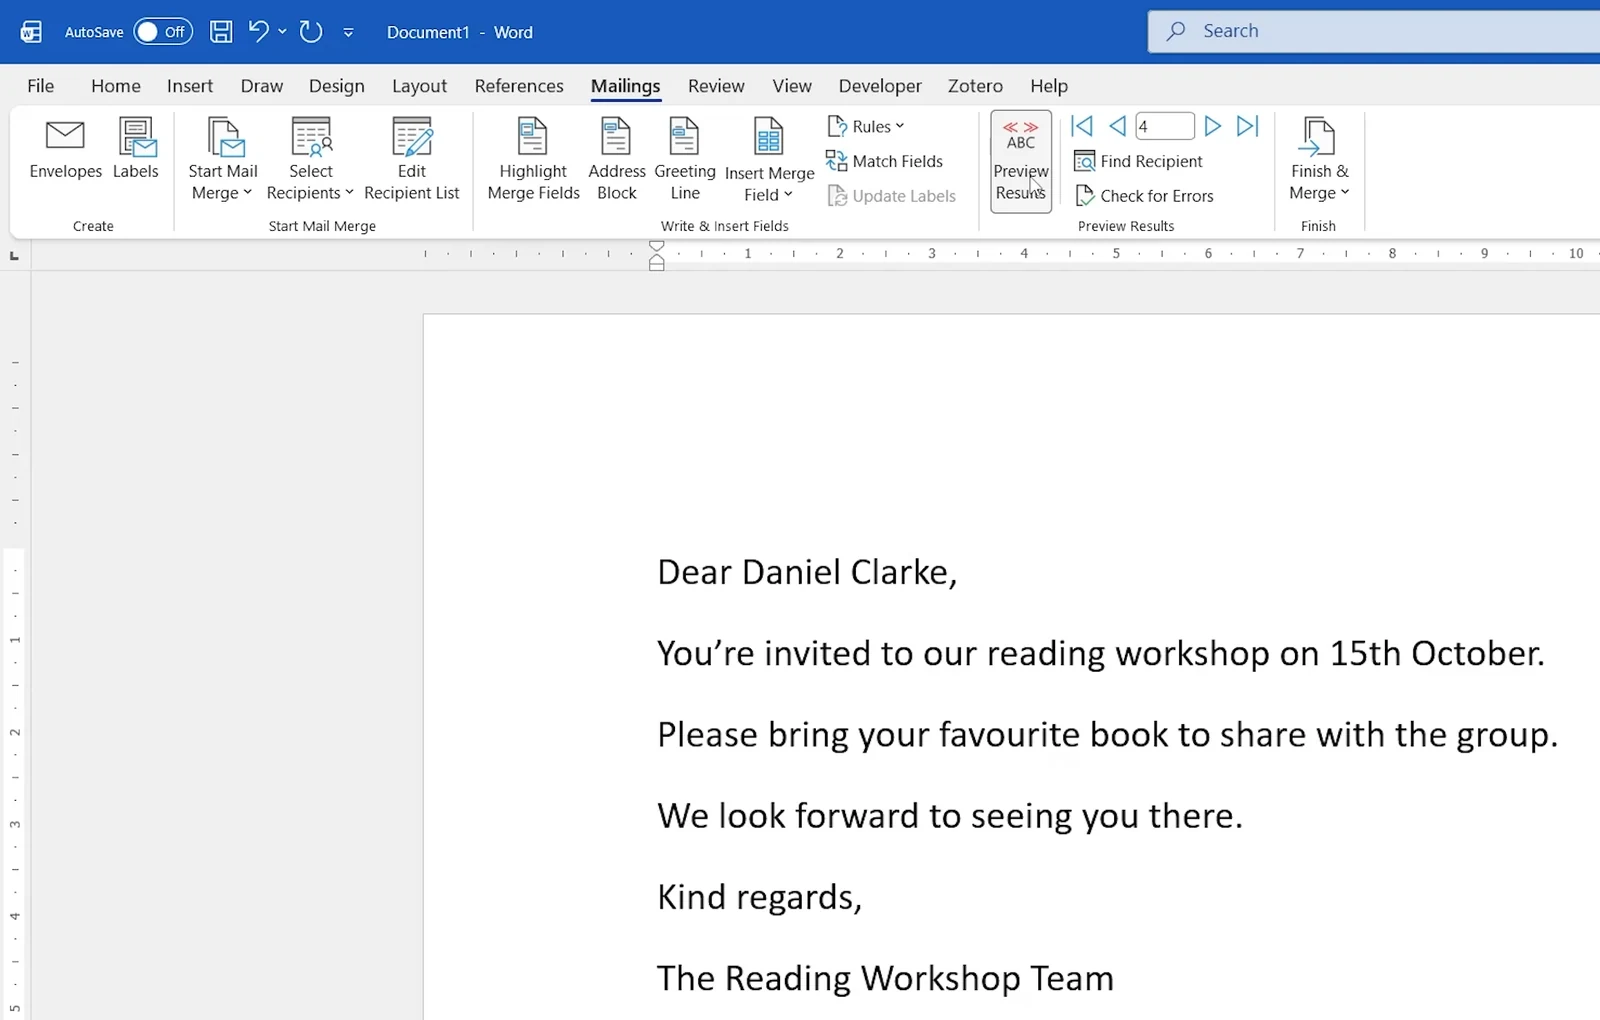Insert a Greeting Line

coord(685,160)
